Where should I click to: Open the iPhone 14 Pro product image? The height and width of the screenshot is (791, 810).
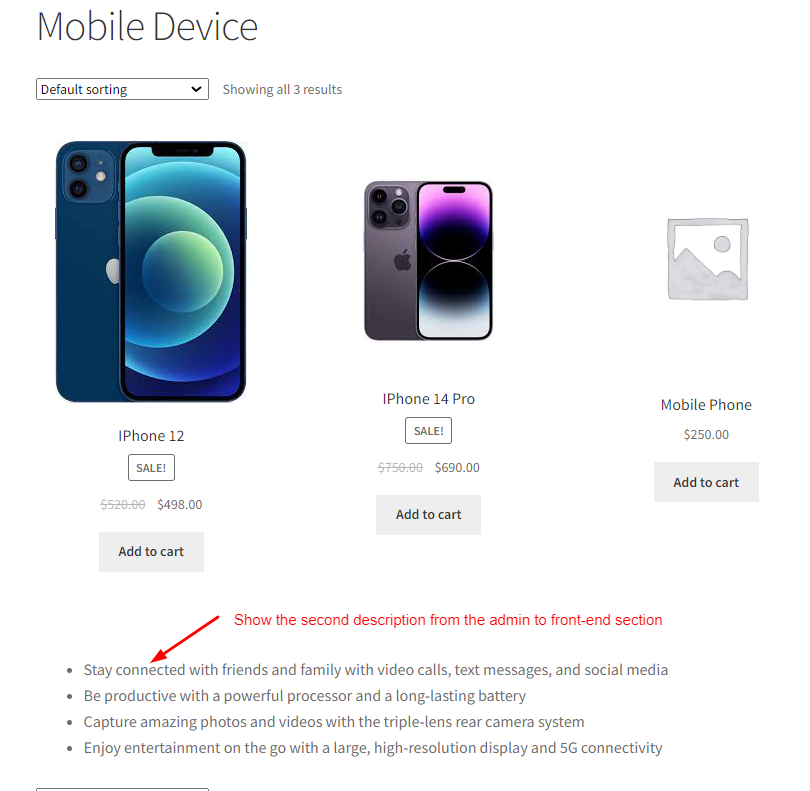point(428,260)
